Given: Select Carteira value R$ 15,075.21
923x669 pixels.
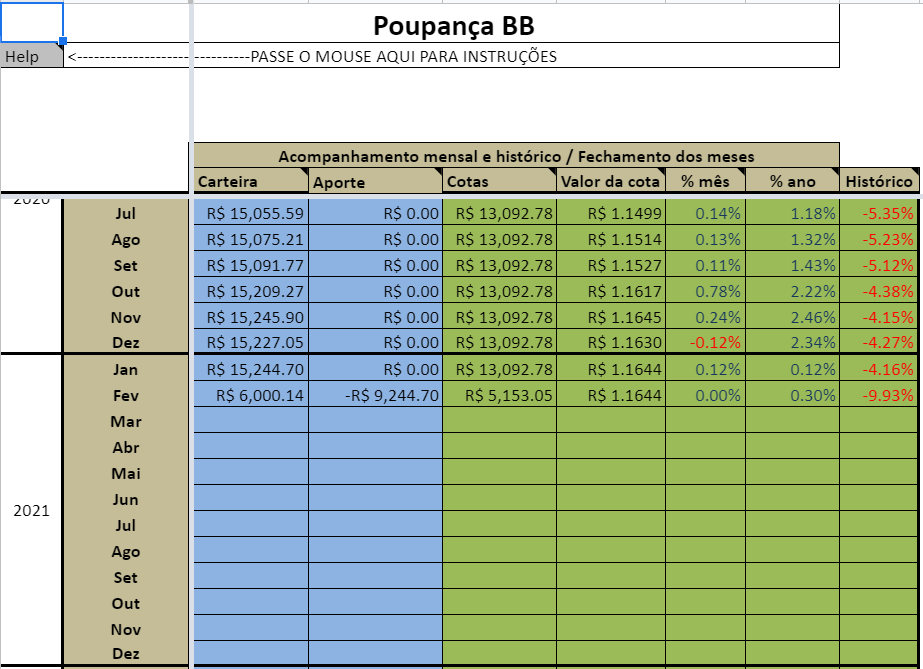Looking at the screenshot, I should pyautogui.click(x=251, y=239).
